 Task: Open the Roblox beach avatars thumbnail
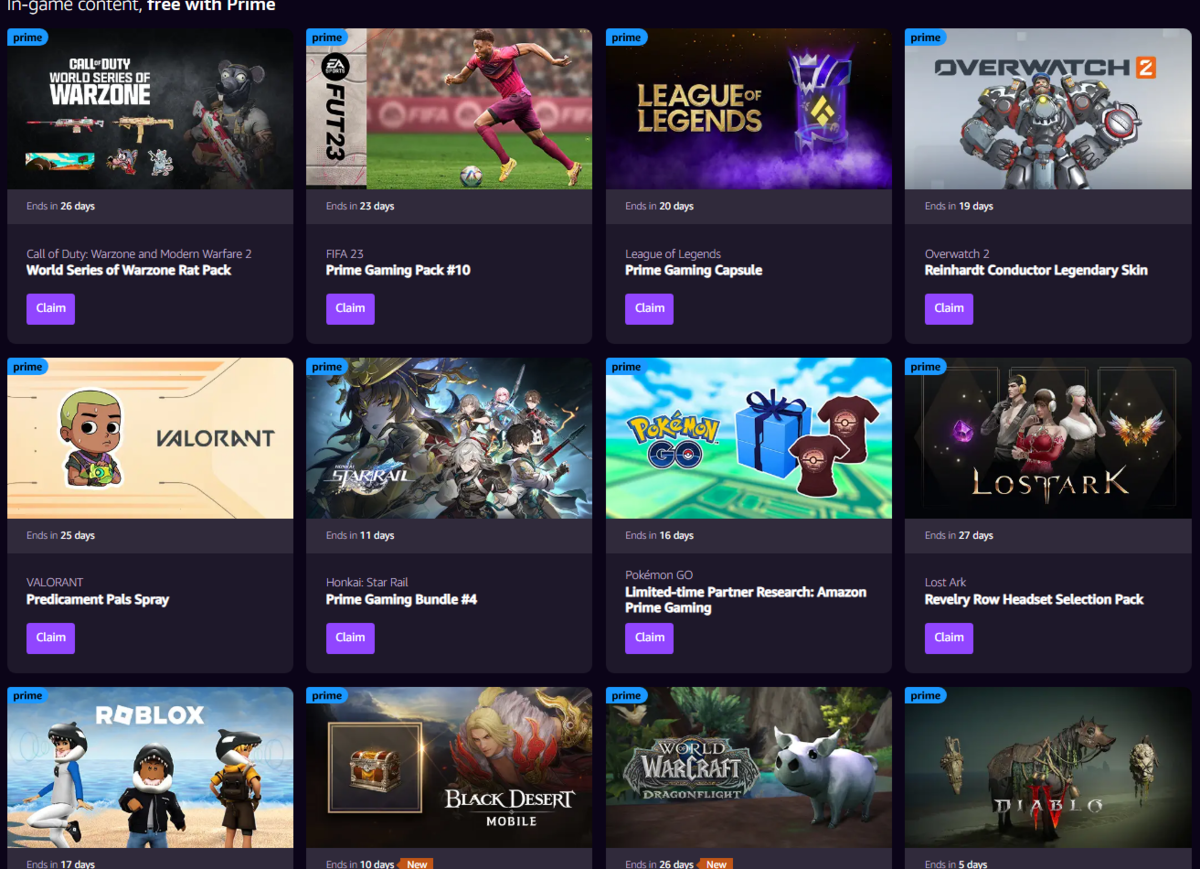pyautogui.click(x=150, y=767)
